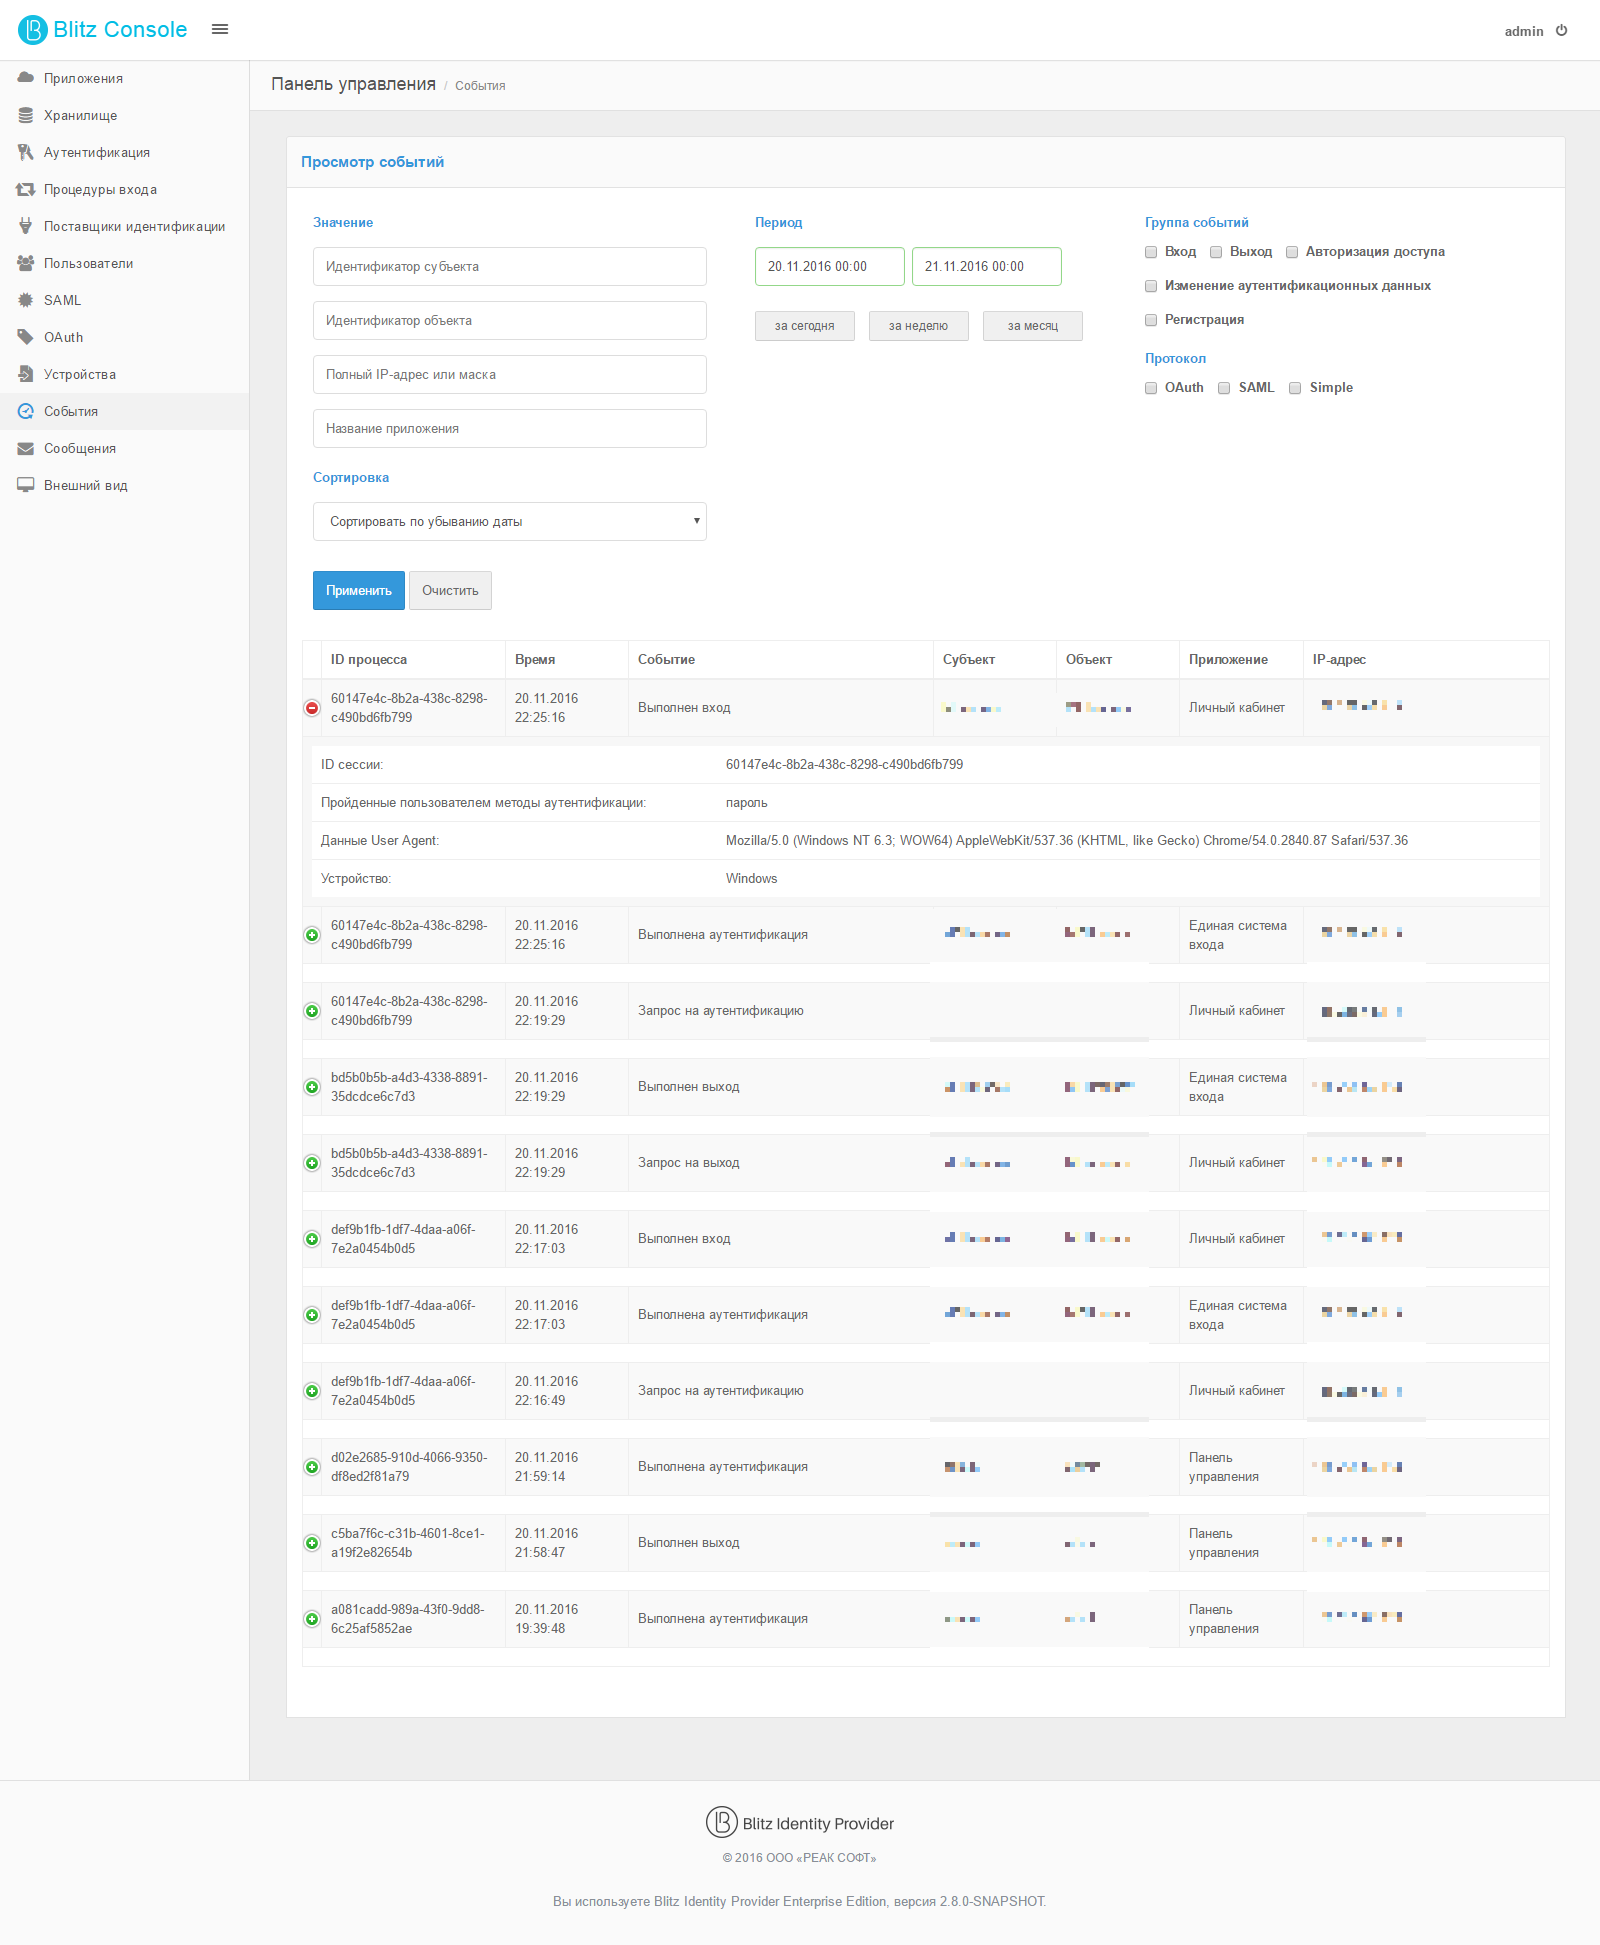Click the Процедуры входа arrows icon

pos(26,189)
